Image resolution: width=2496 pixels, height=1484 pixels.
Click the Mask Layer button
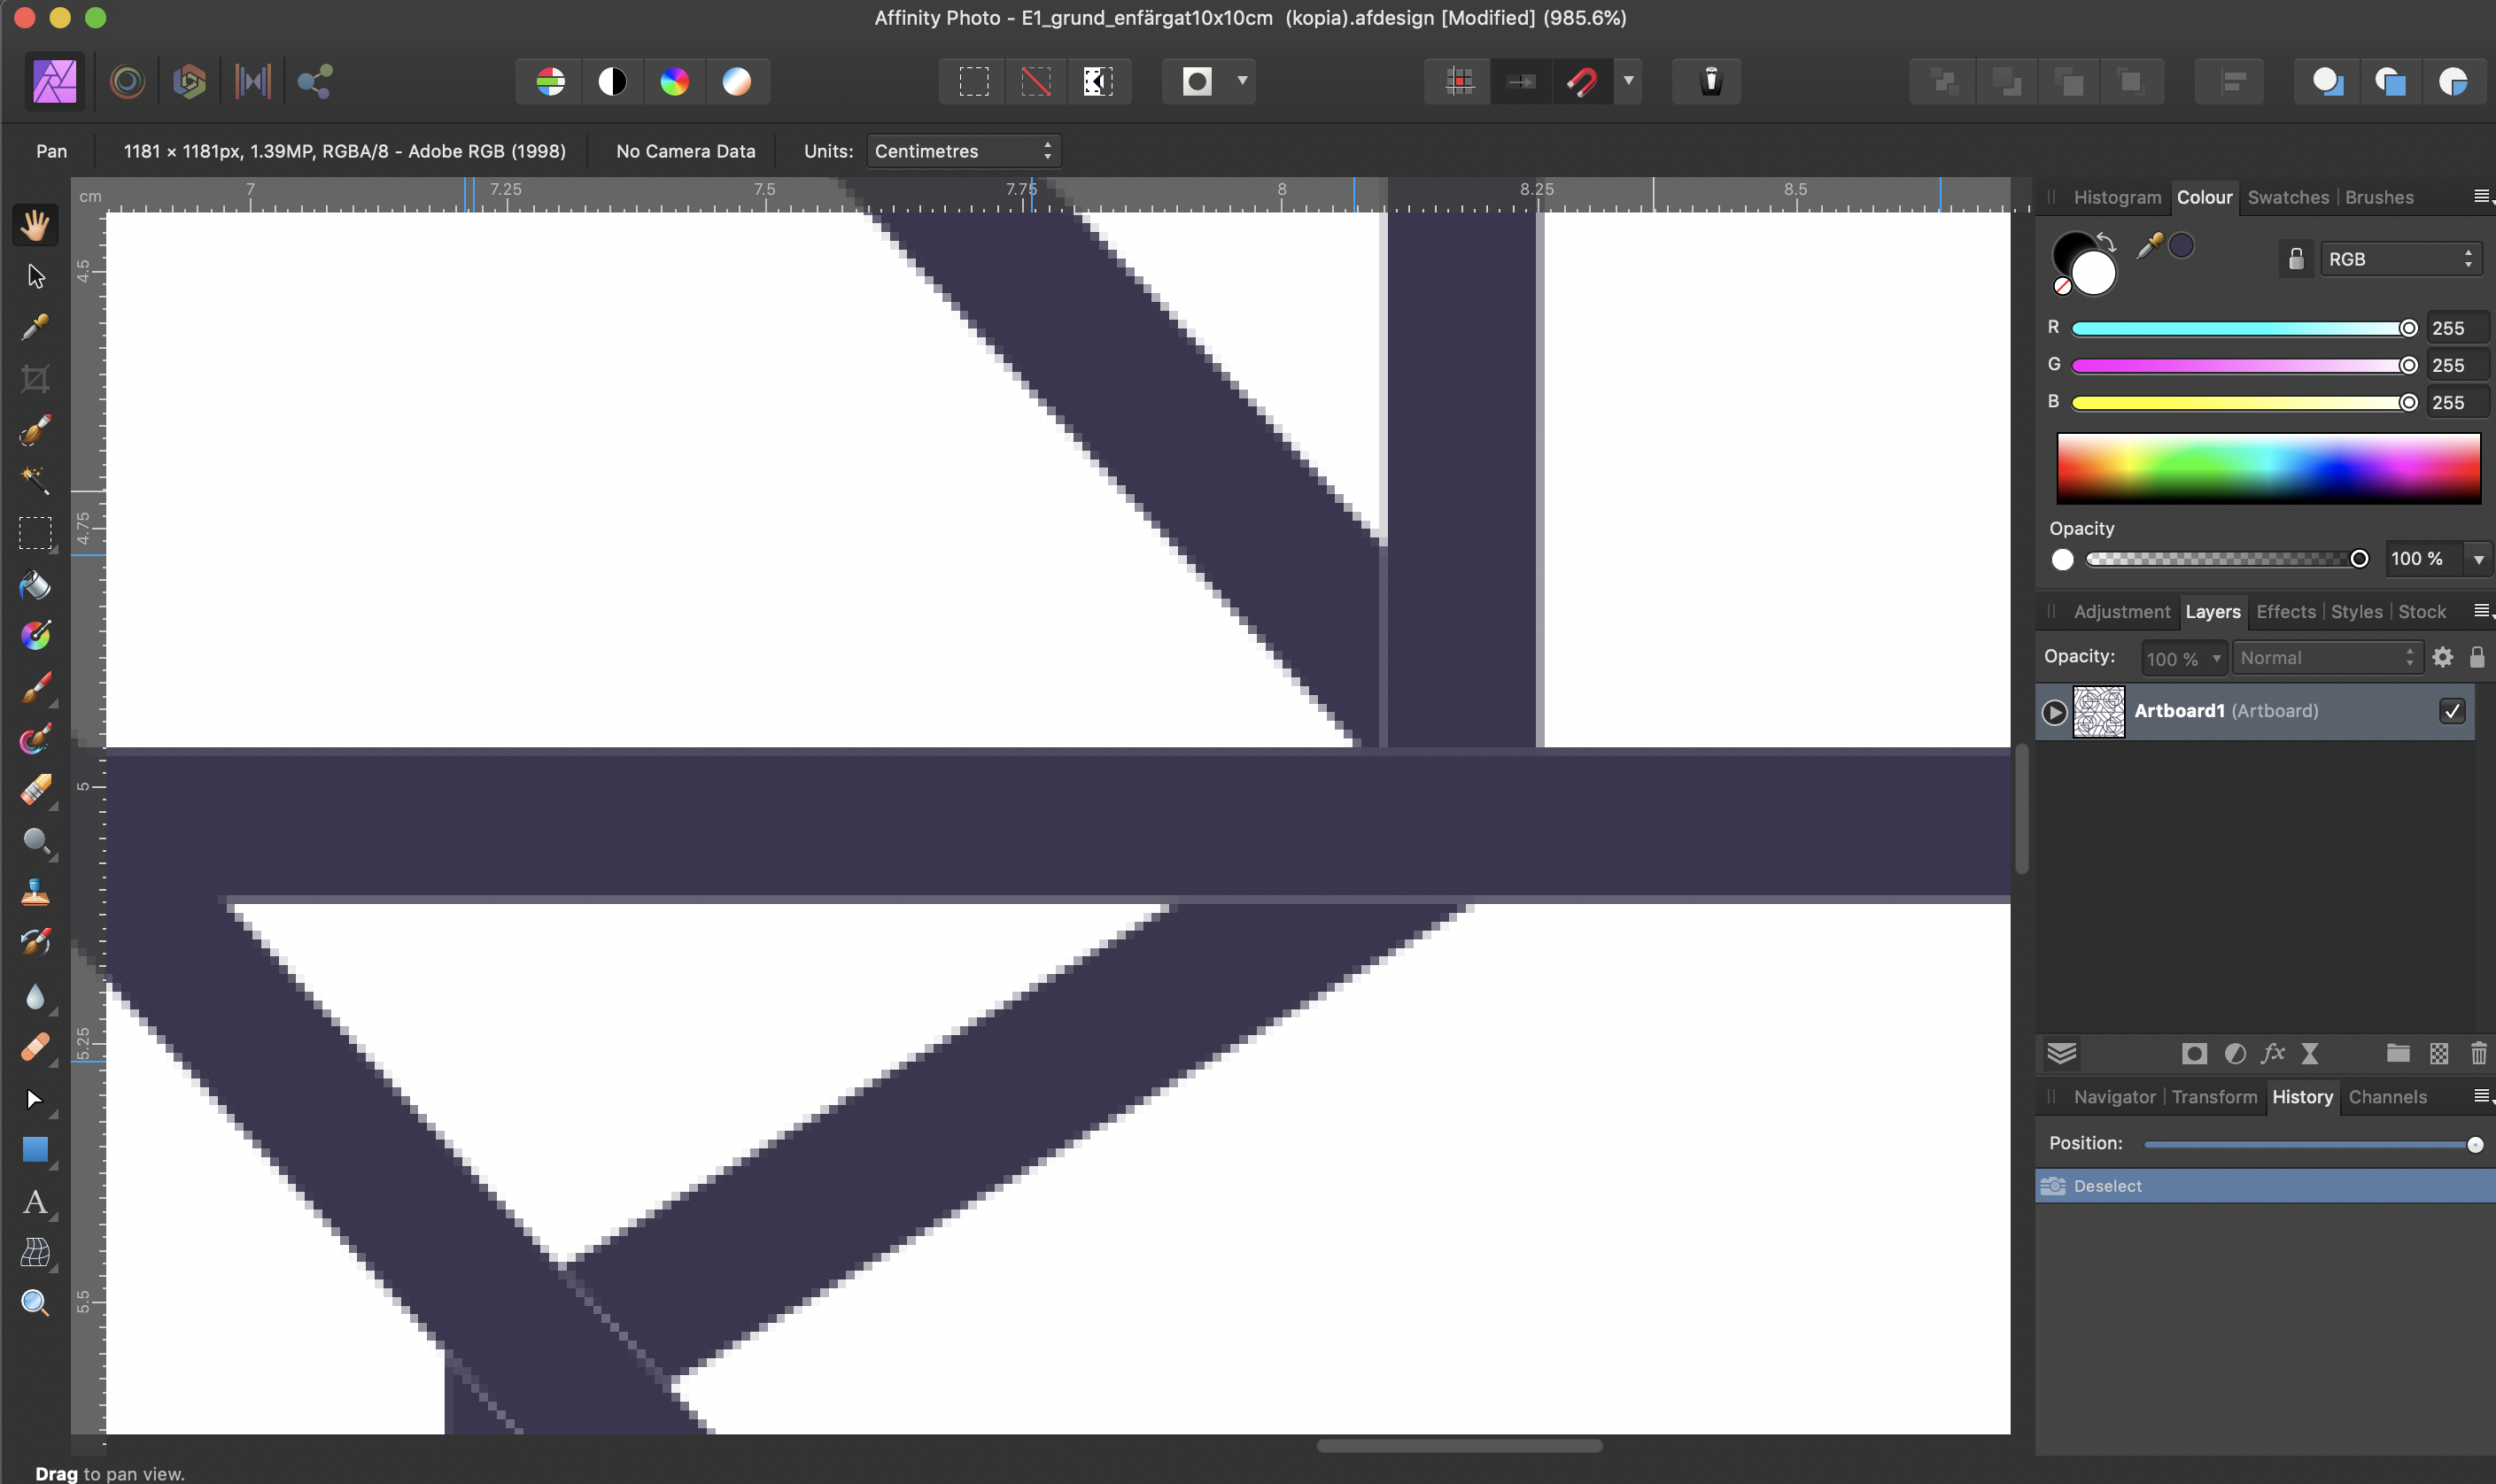pos(2194,1053)
